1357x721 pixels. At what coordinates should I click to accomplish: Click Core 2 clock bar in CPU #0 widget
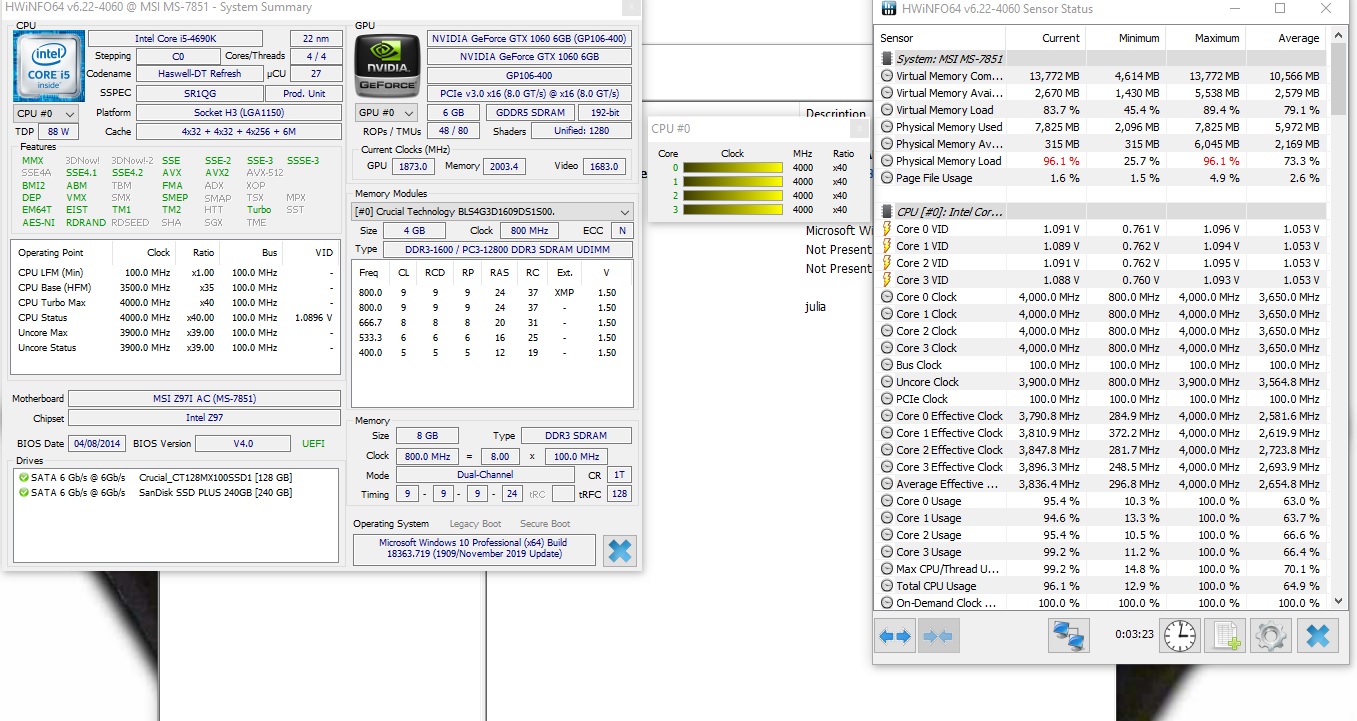734,196
